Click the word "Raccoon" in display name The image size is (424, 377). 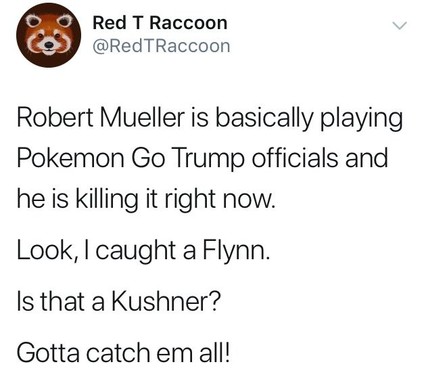(x=188, y=23)
